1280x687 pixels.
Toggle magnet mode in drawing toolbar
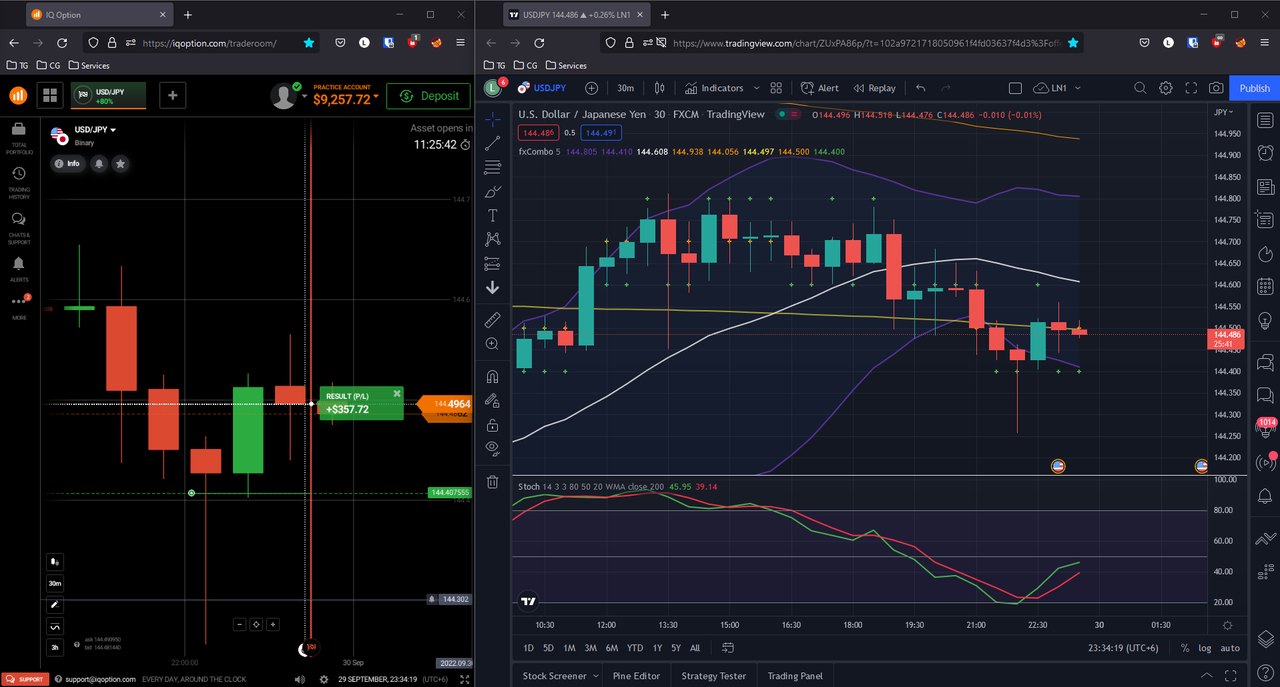492,377
